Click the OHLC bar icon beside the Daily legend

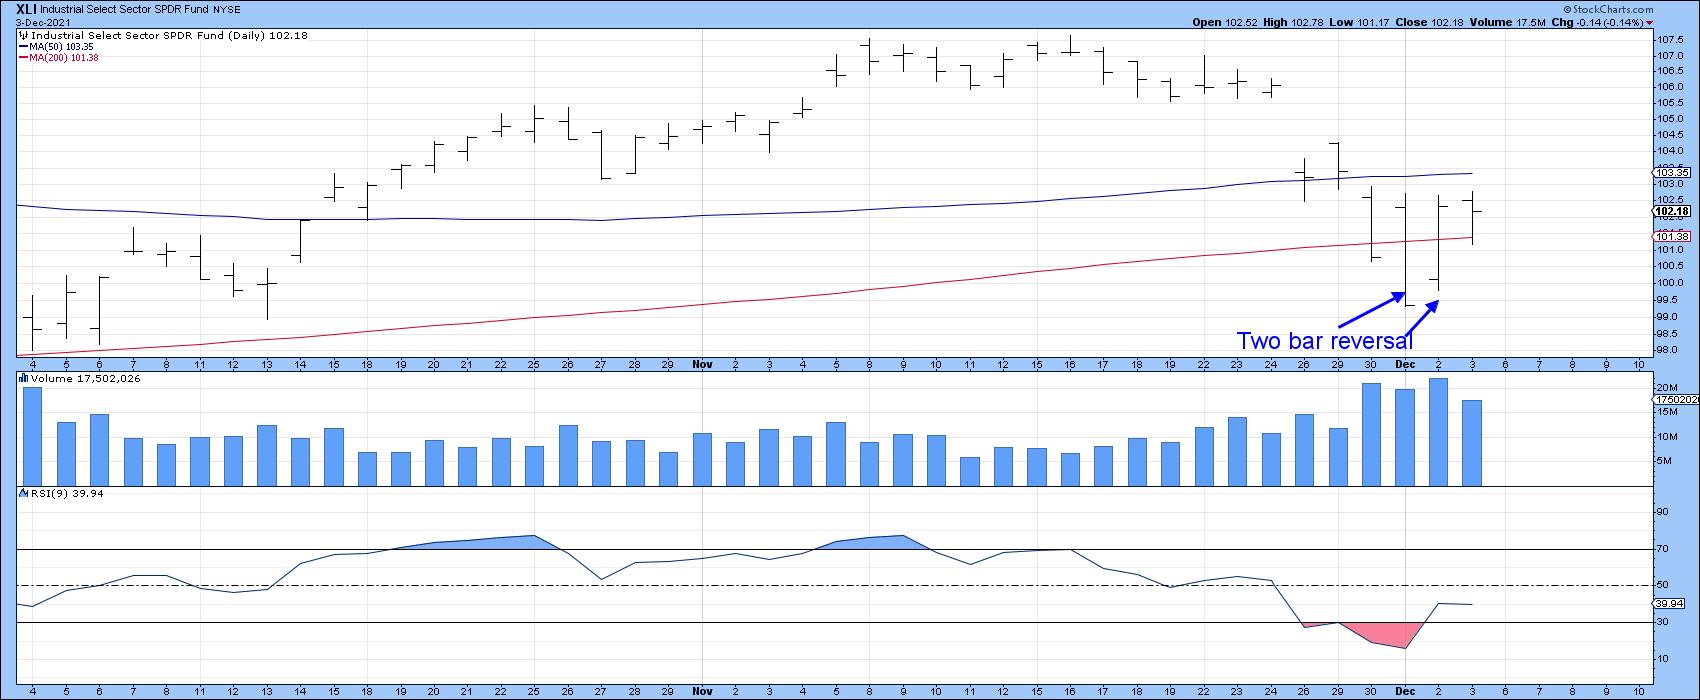coord(25,35)
